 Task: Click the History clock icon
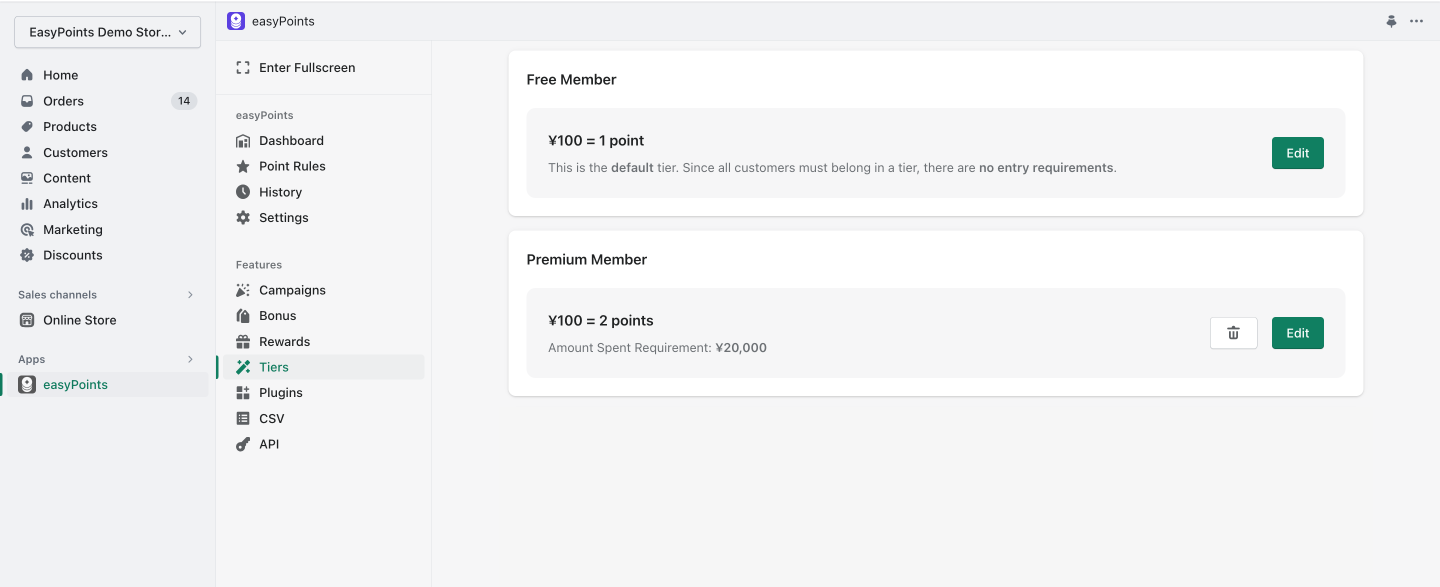[243, 192]
